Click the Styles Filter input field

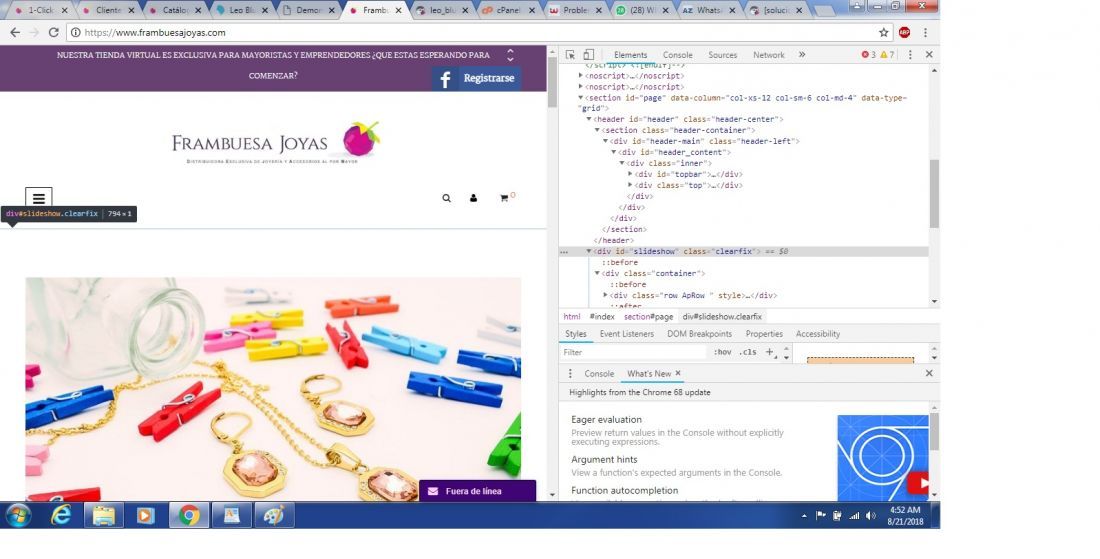tap(631, 352)
